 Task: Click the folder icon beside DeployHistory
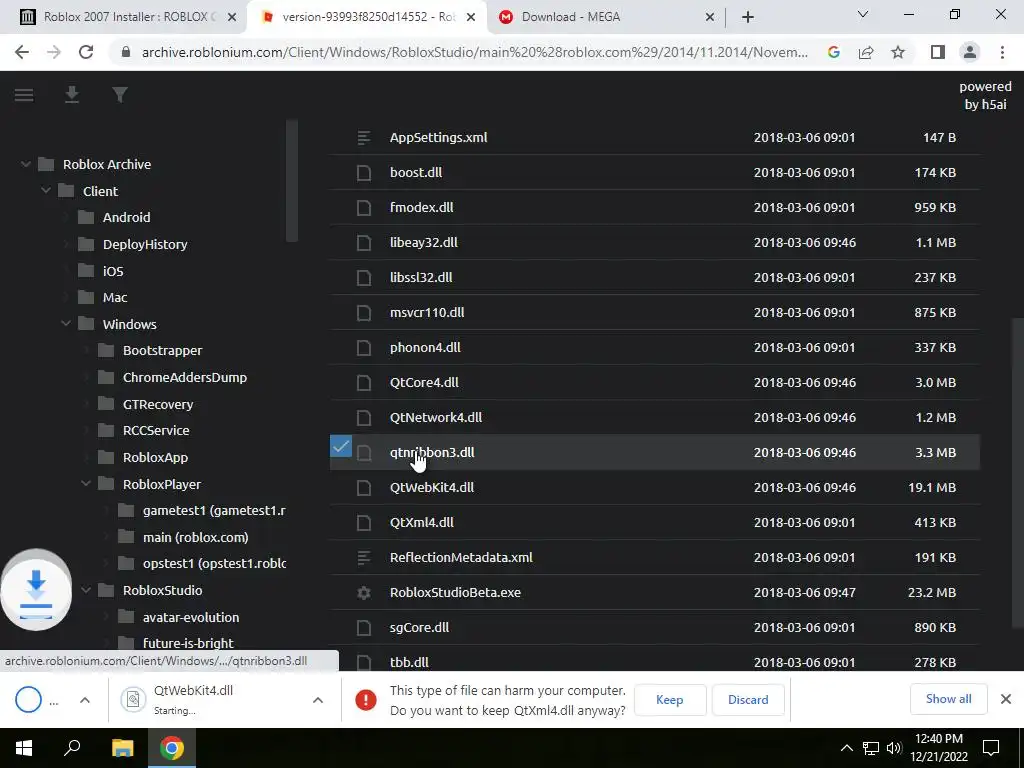86,244
